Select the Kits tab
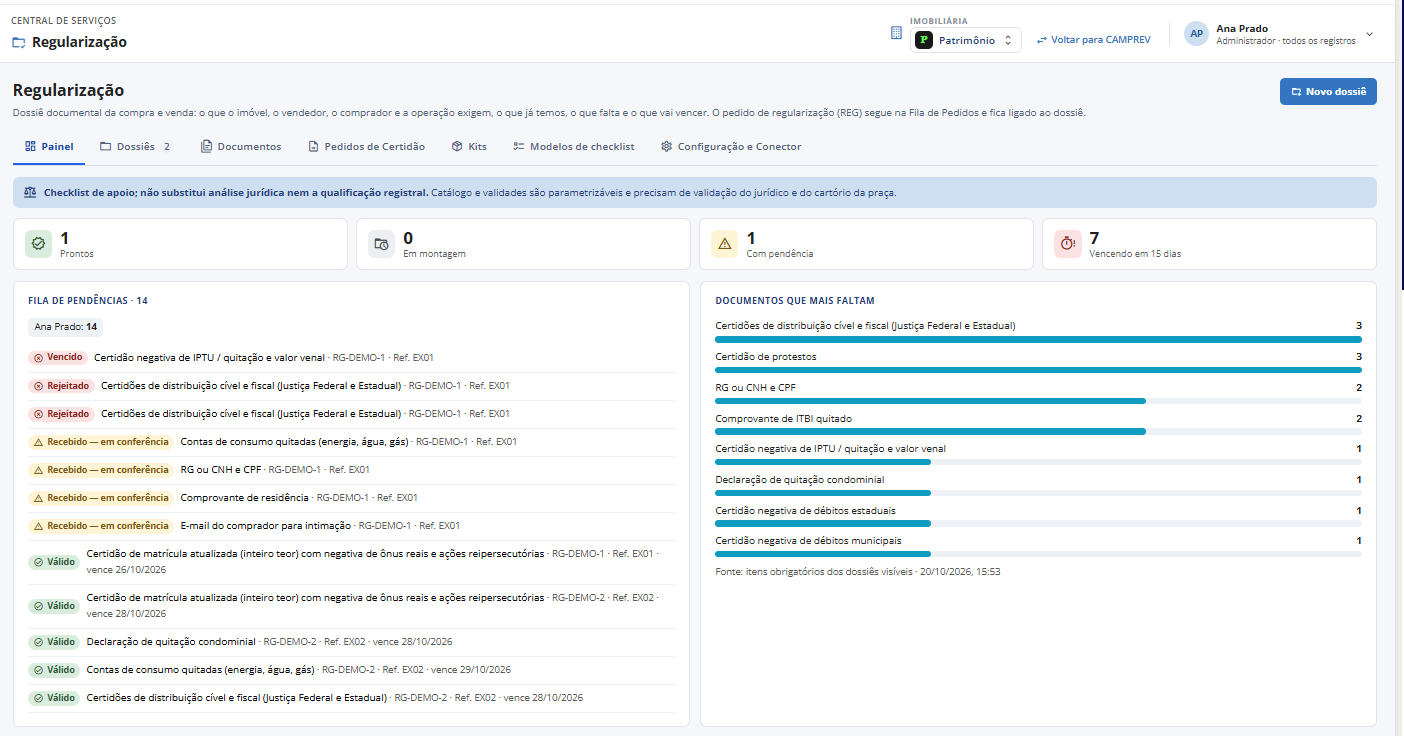This screenshot has height=736, width=1404. click(x=469, y=147)
